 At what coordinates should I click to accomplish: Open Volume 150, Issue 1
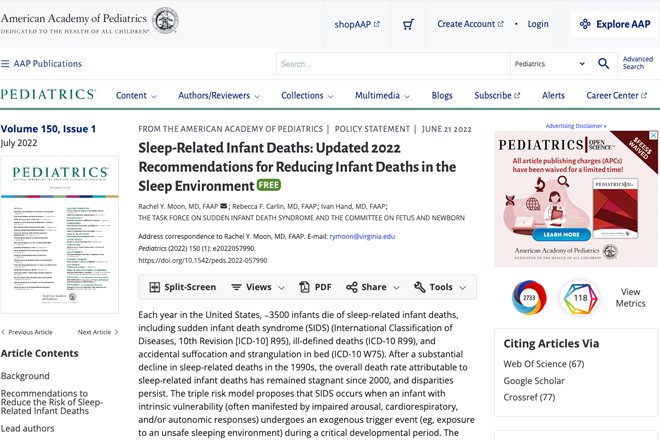(x=48, y=129)
